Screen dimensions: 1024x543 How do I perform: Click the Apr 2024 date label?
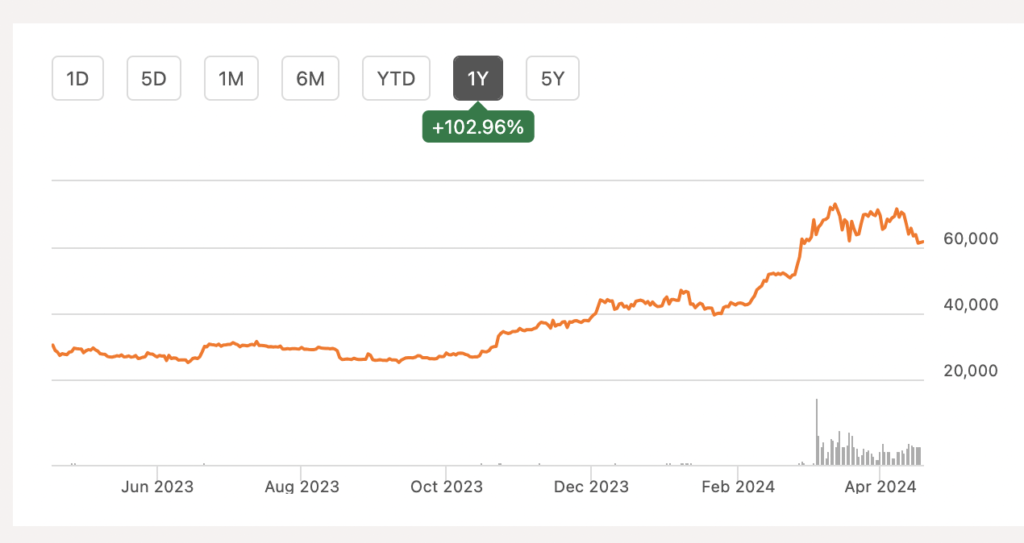pos(880,487)
